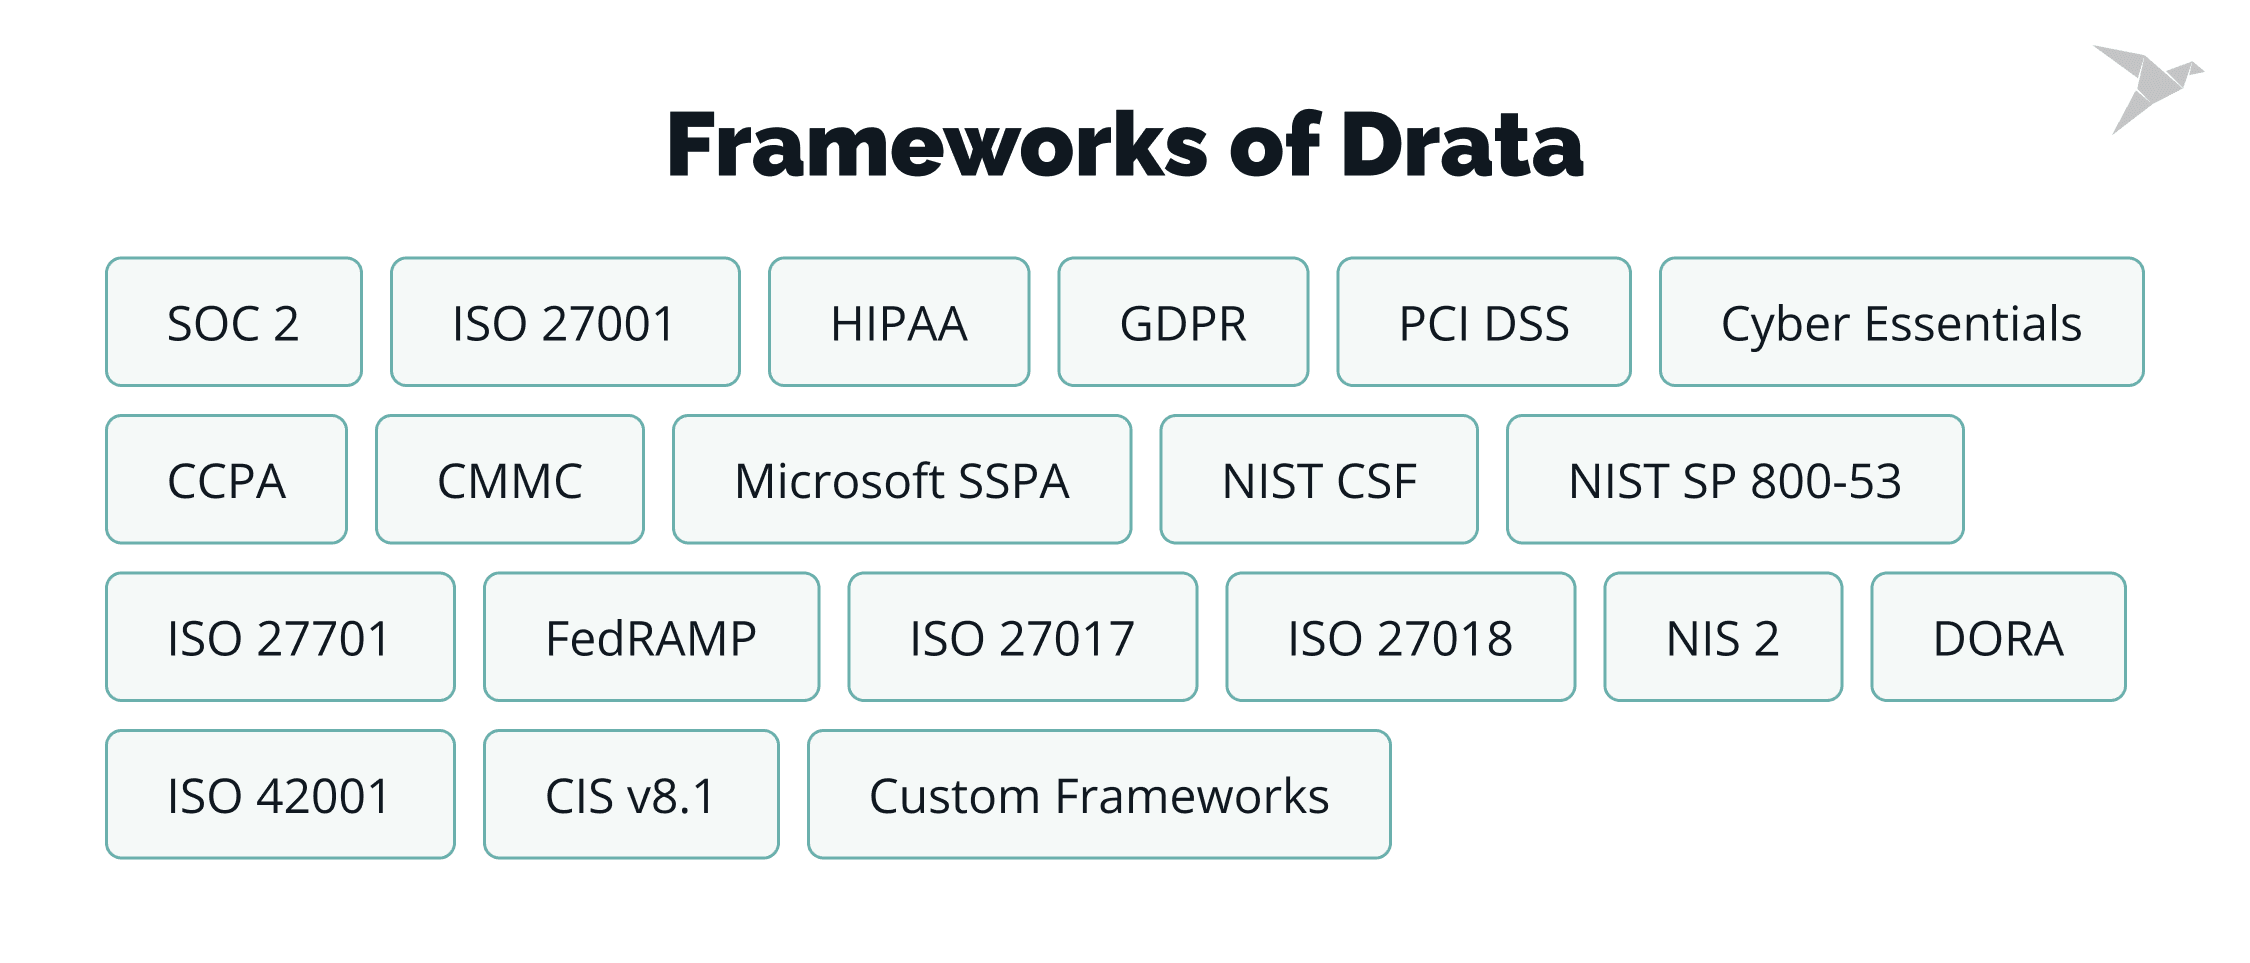This screenshot has width=2250, height=963.
Task: Click the PCI DSS framework box
Action: point(1484,322)
